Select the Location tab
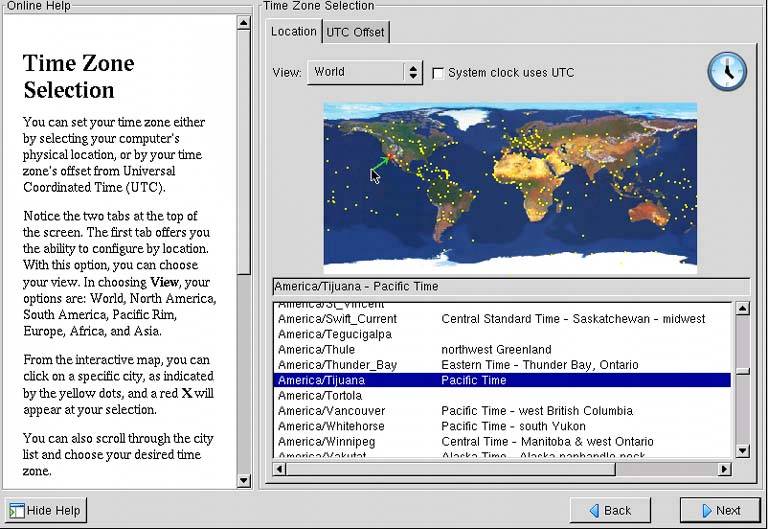This screenshot has height=529, width=768. click(293, 31)
